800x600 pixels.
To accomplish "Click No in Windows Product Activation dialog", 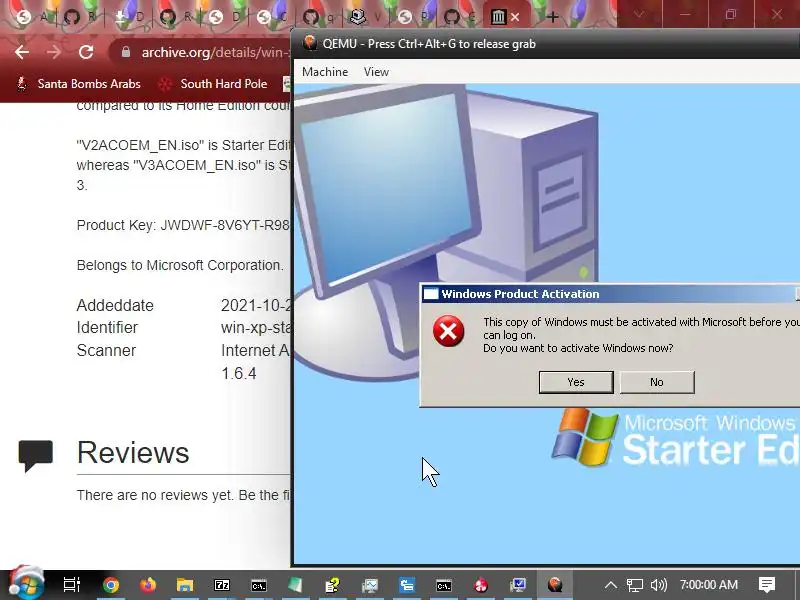I will click(657, 382).
